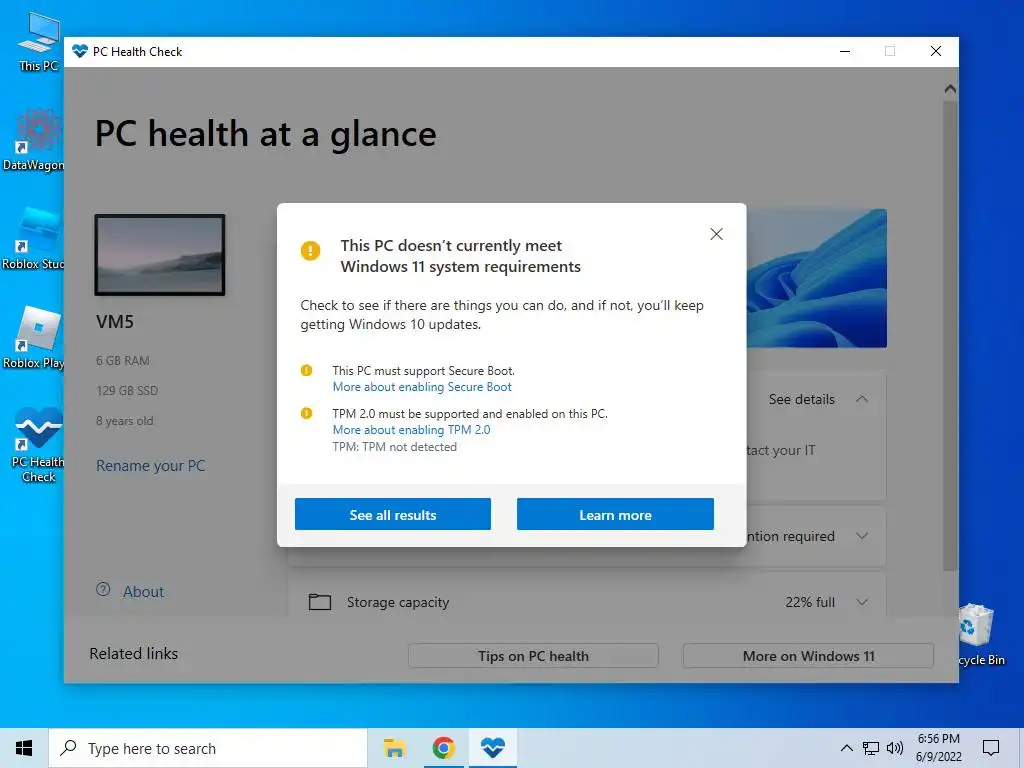1024x768 pixels.
Task: Click the VM5 PC thumbnail image
Action: click(160, 255)
